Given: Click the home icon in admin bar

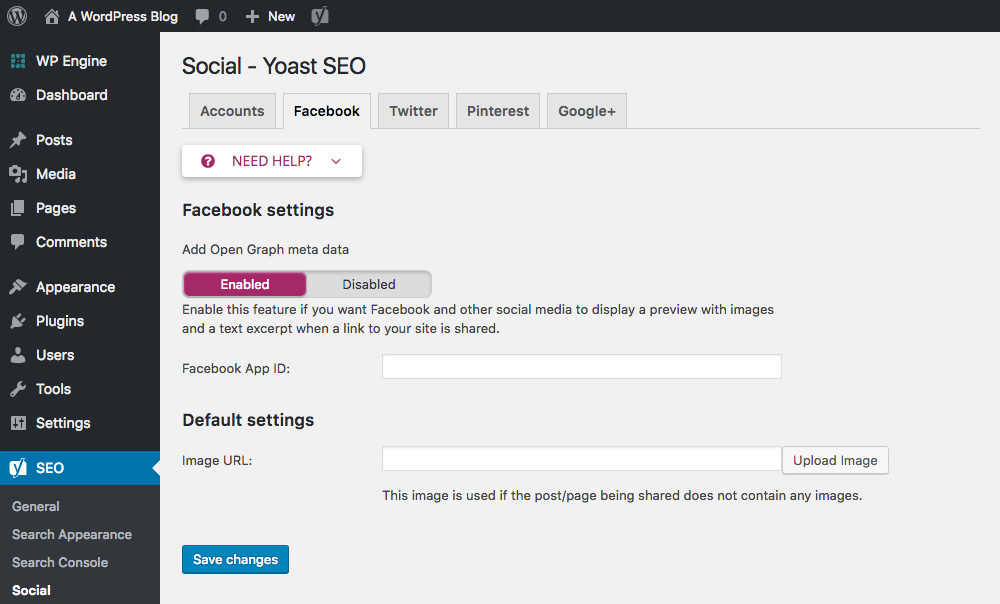Looking at the screenshot, I should pyautogui.click(x=52, y=17).
